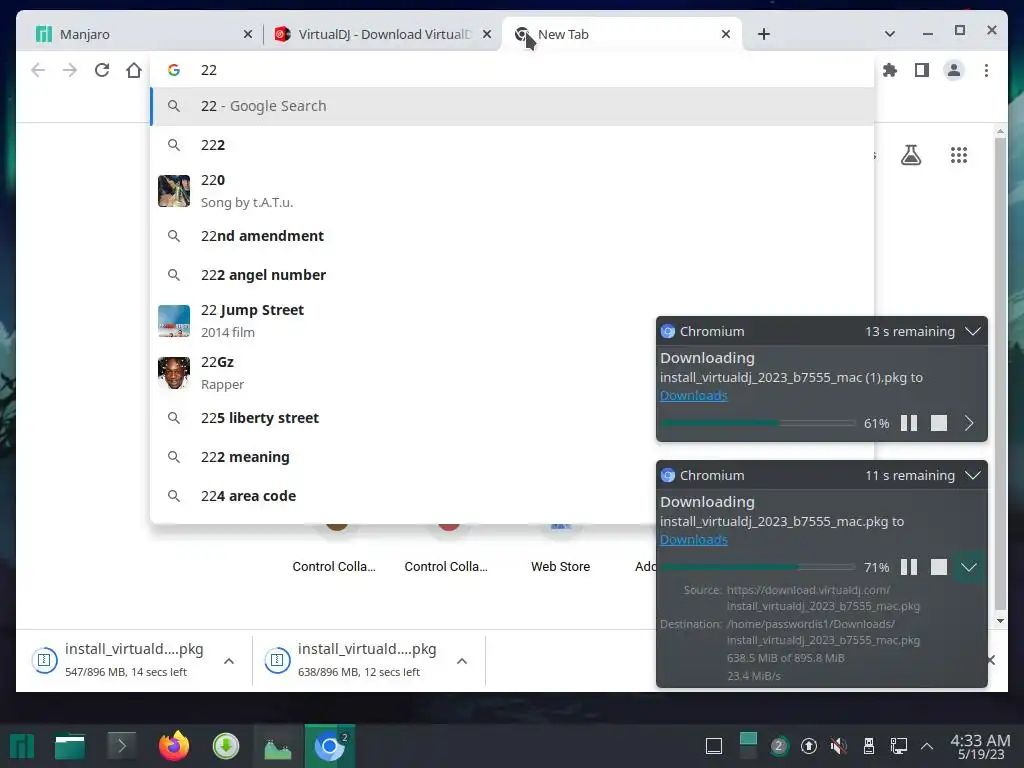Screen dimensions: 1024x768
Task: Pick the '22Gz Rapper' suggestion
Action: [512, 373]
